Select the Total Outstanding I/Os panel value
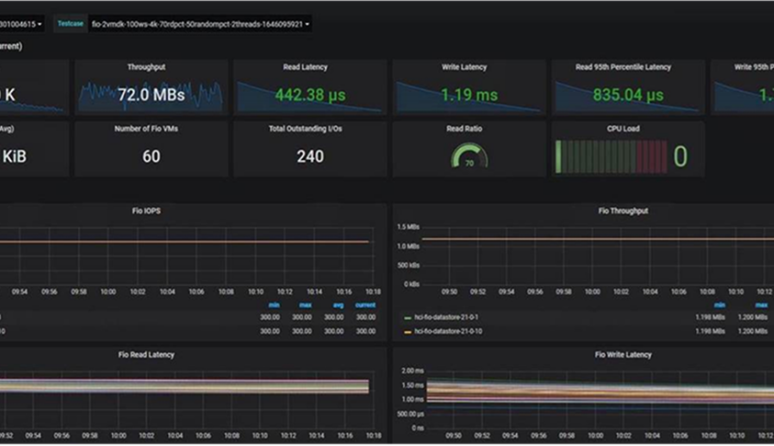Viewport: 774px width, 446px height. pyautogui.click(x=310, y=157)
